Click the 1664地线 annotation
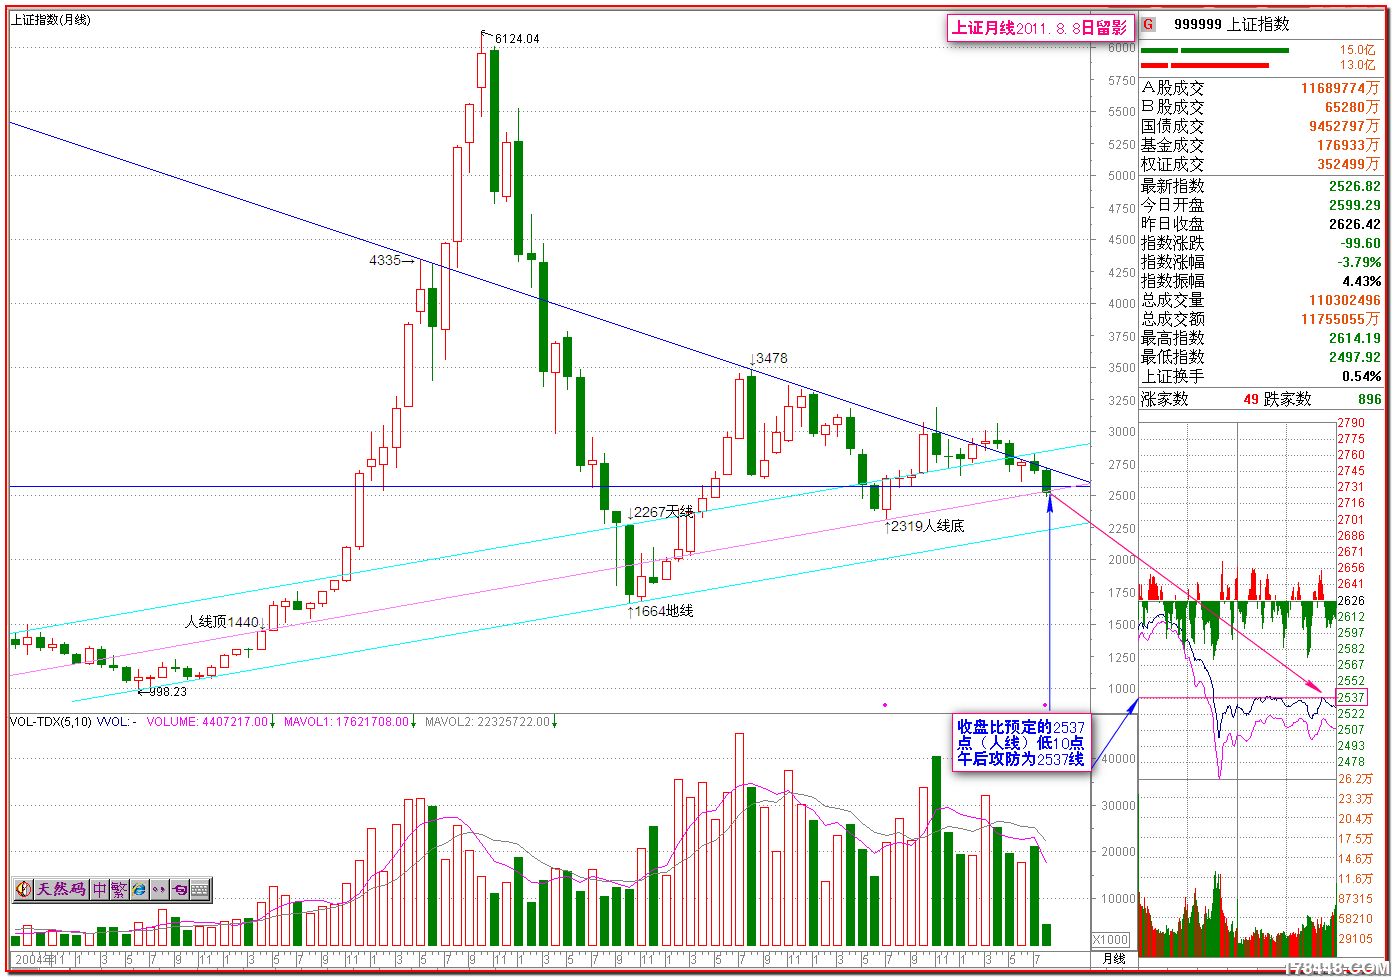Image resolution: width=1393 pixels, height=978 pixels. pos(663,610)
